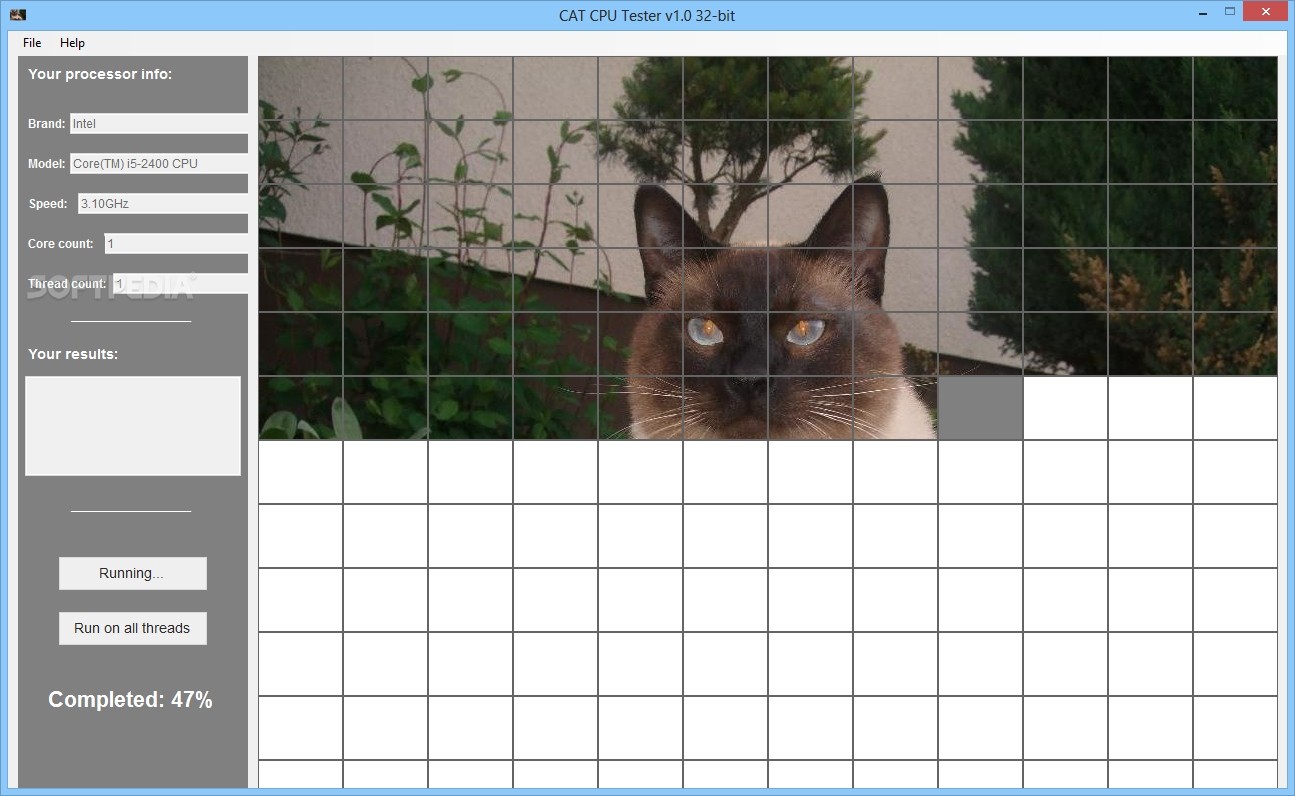This screenshot has width=1295, height=796.
Task: Click the gray in-progress tile in the grid
Action: [x=980, y=408]
